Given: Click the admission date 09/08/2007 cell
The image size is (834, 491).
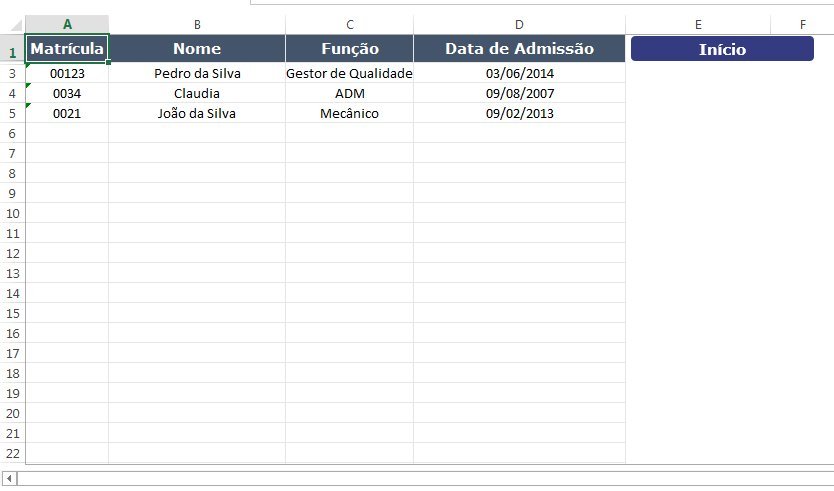Looking at the screenshot, I should (x=519, y=93).
